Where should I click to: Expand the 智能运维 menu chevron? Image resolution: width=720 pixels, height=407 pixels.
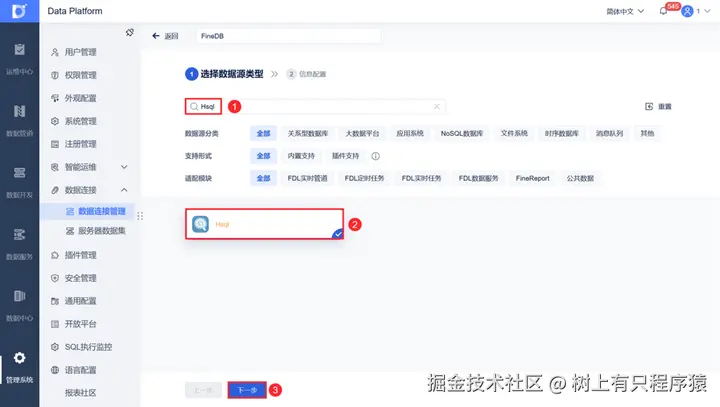point(124,167)
